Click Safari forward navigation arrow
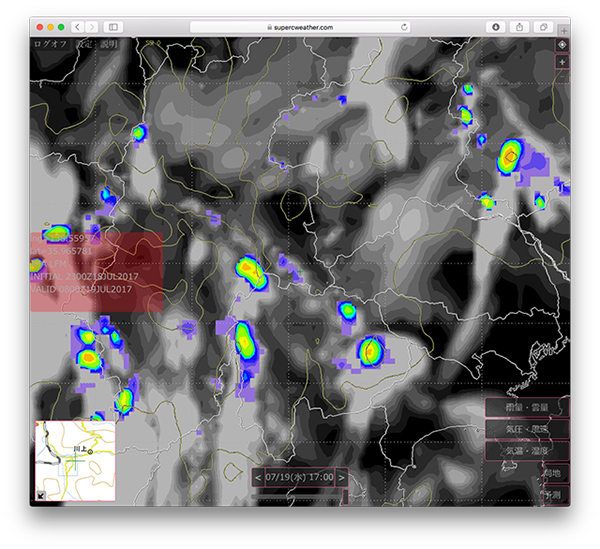This screenshot has width=600, height=549. 92,26
